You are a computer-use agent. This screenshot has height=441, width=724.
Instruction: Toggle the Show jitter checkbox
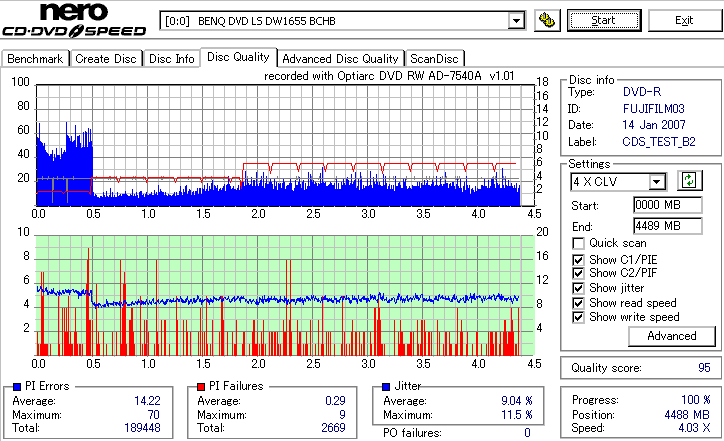pyautogui.click(x=578, y=288)
